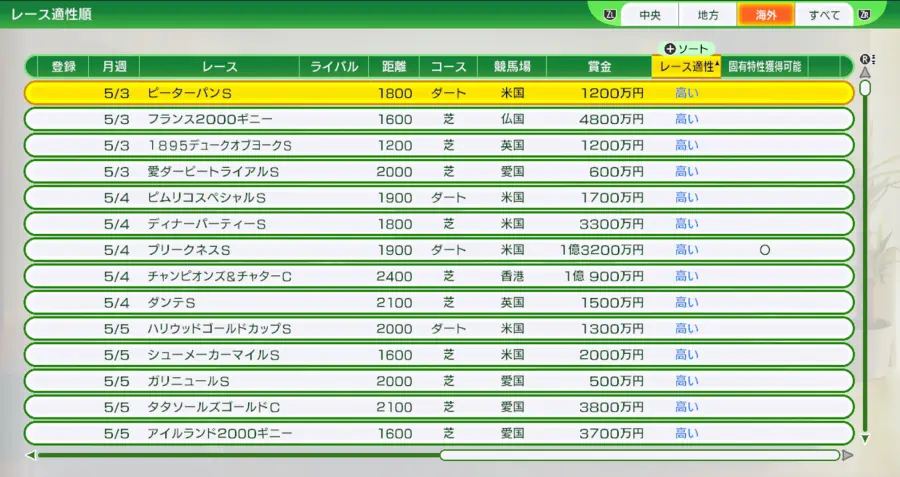Click the left arrow of horizontal scrollbar
900x477 pixels.
(30, 455)
